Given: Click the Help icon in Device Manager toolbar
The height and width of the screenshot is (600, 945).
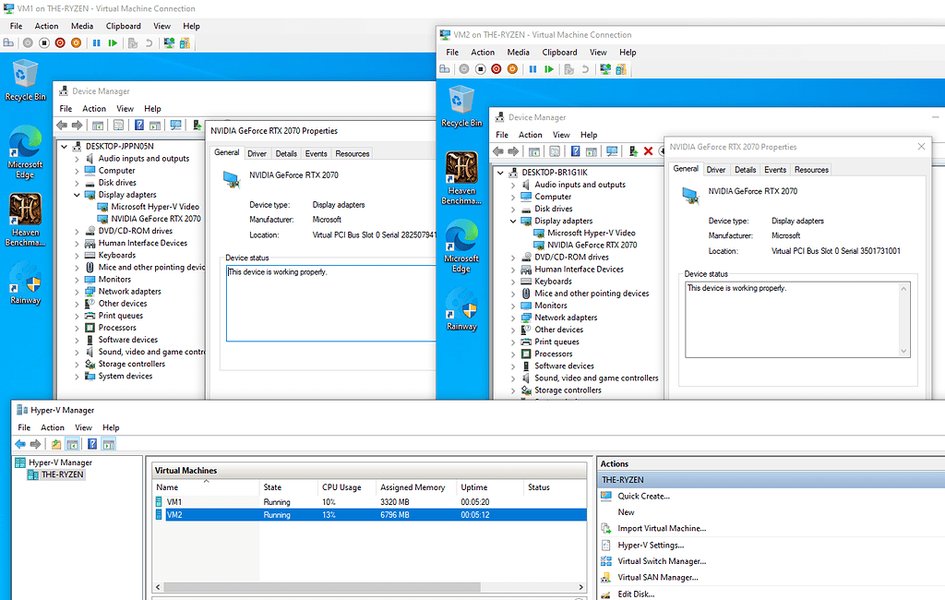Looking at the screenshot, I should (x=140, y=124).
